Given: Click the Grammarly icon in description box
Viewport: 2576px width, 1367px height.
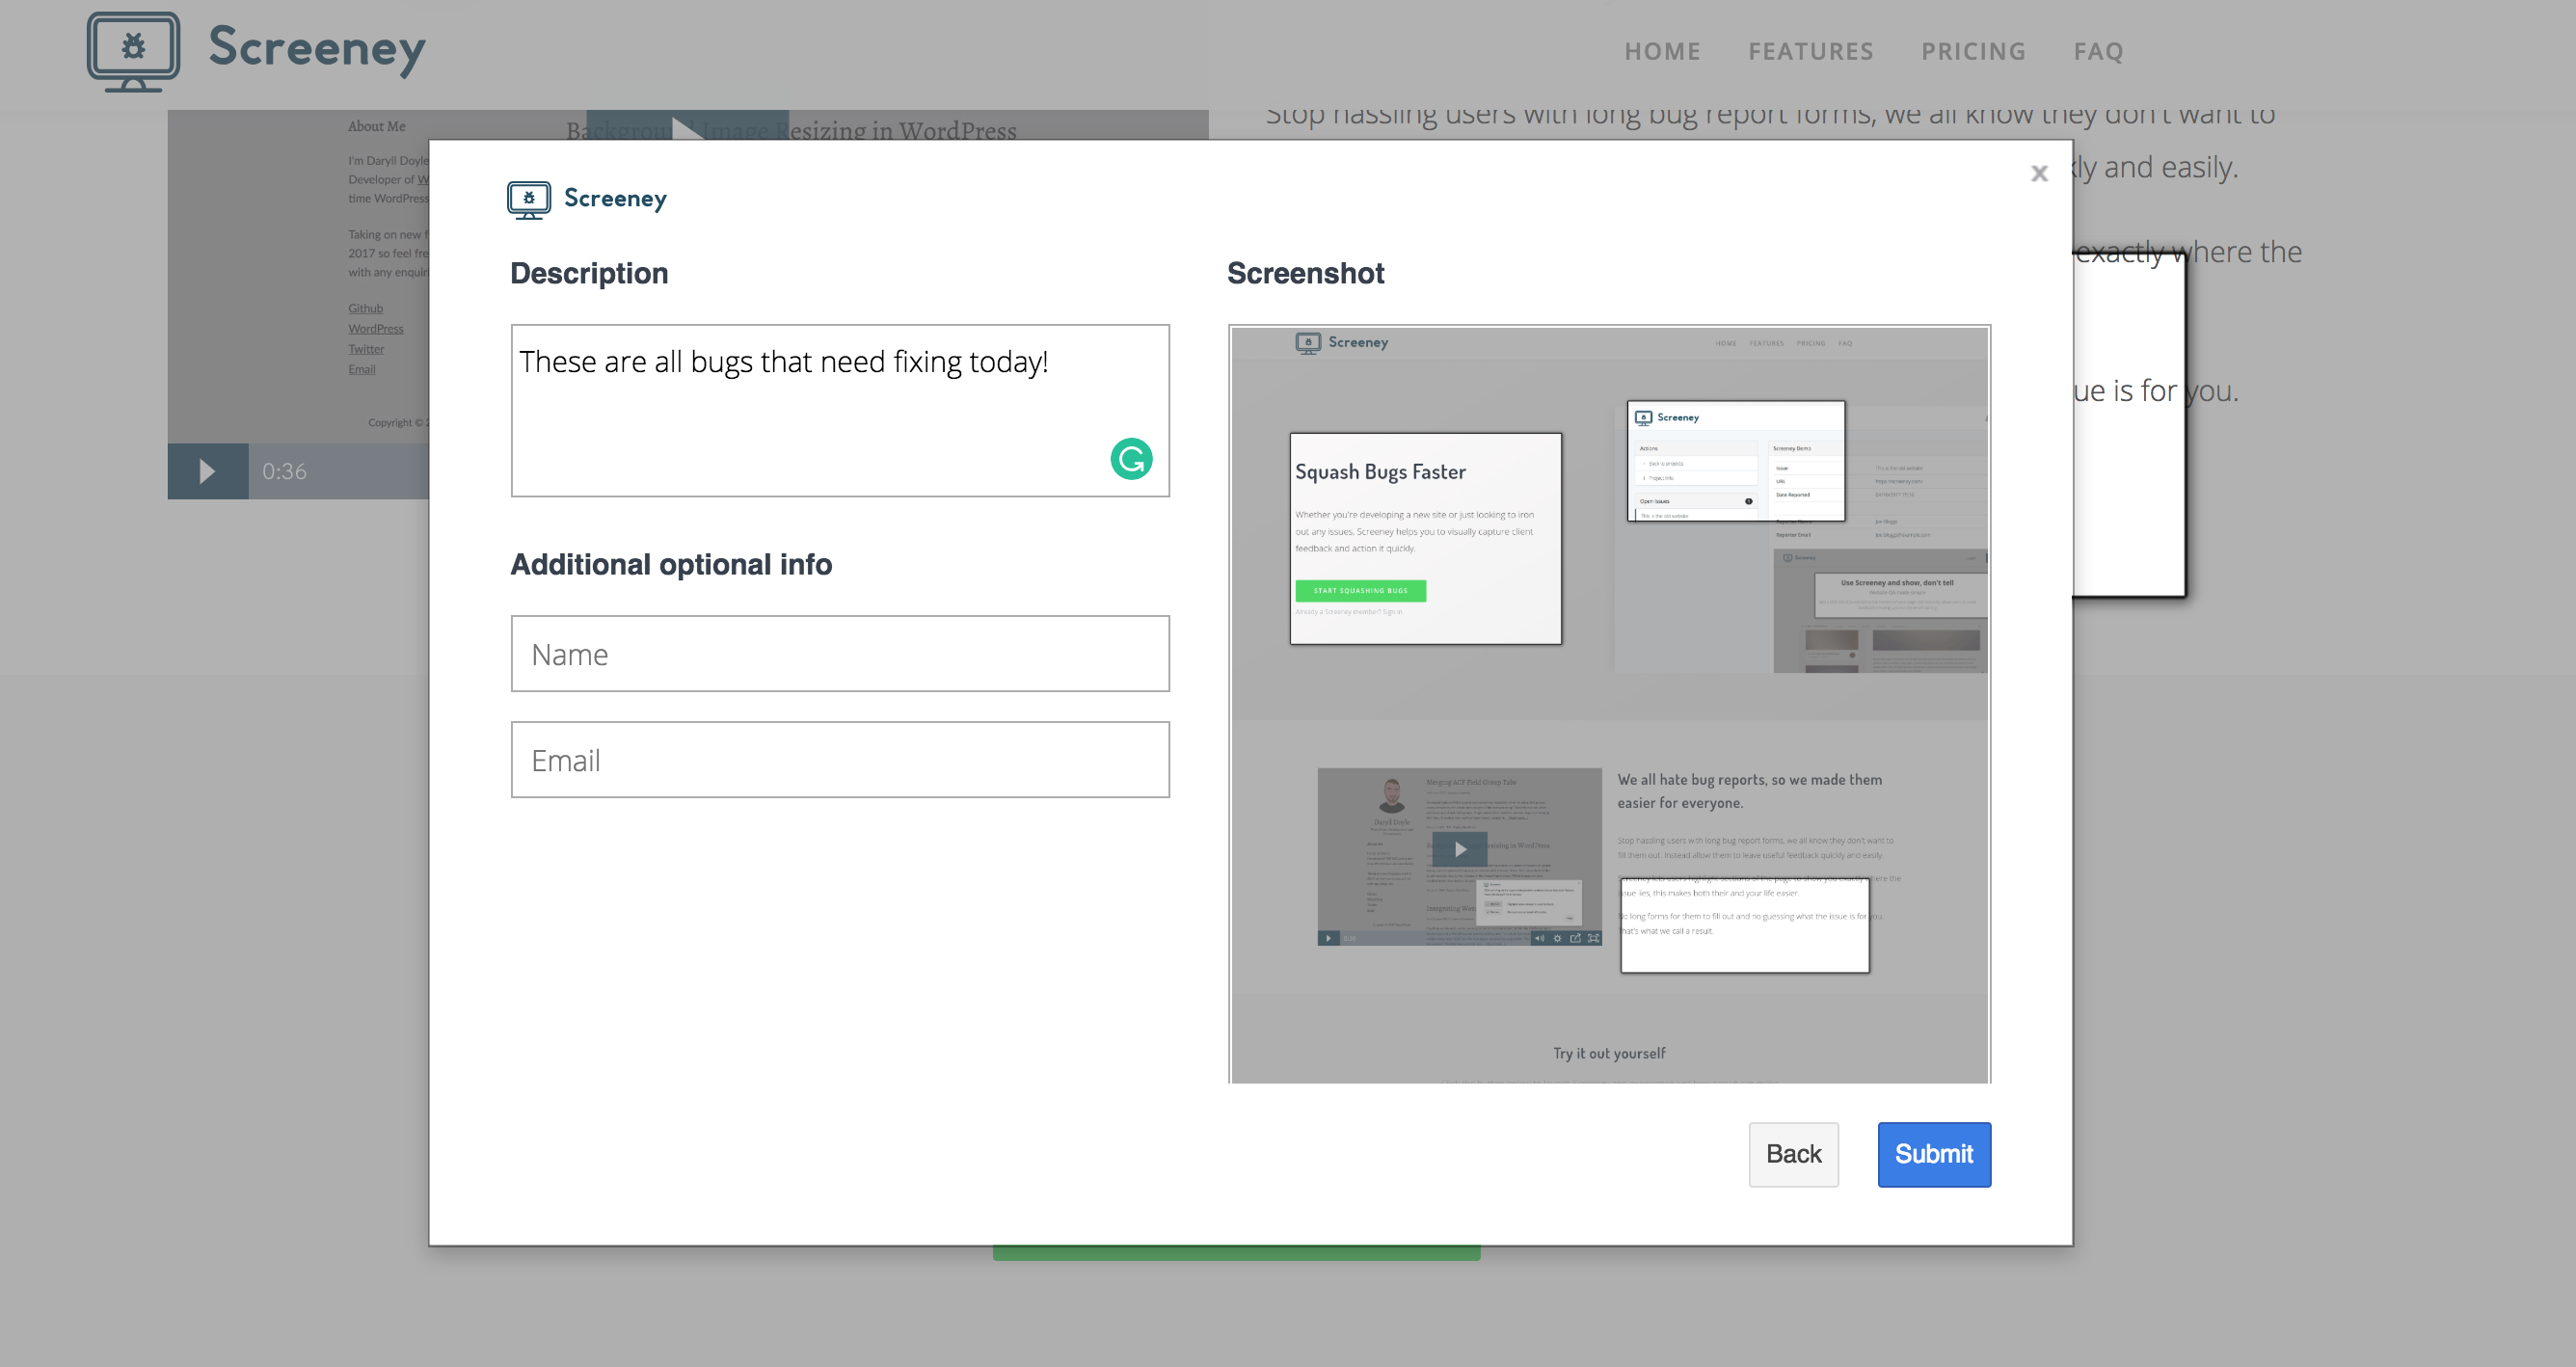Looking at the screenshot, I should coord(1131,459).
